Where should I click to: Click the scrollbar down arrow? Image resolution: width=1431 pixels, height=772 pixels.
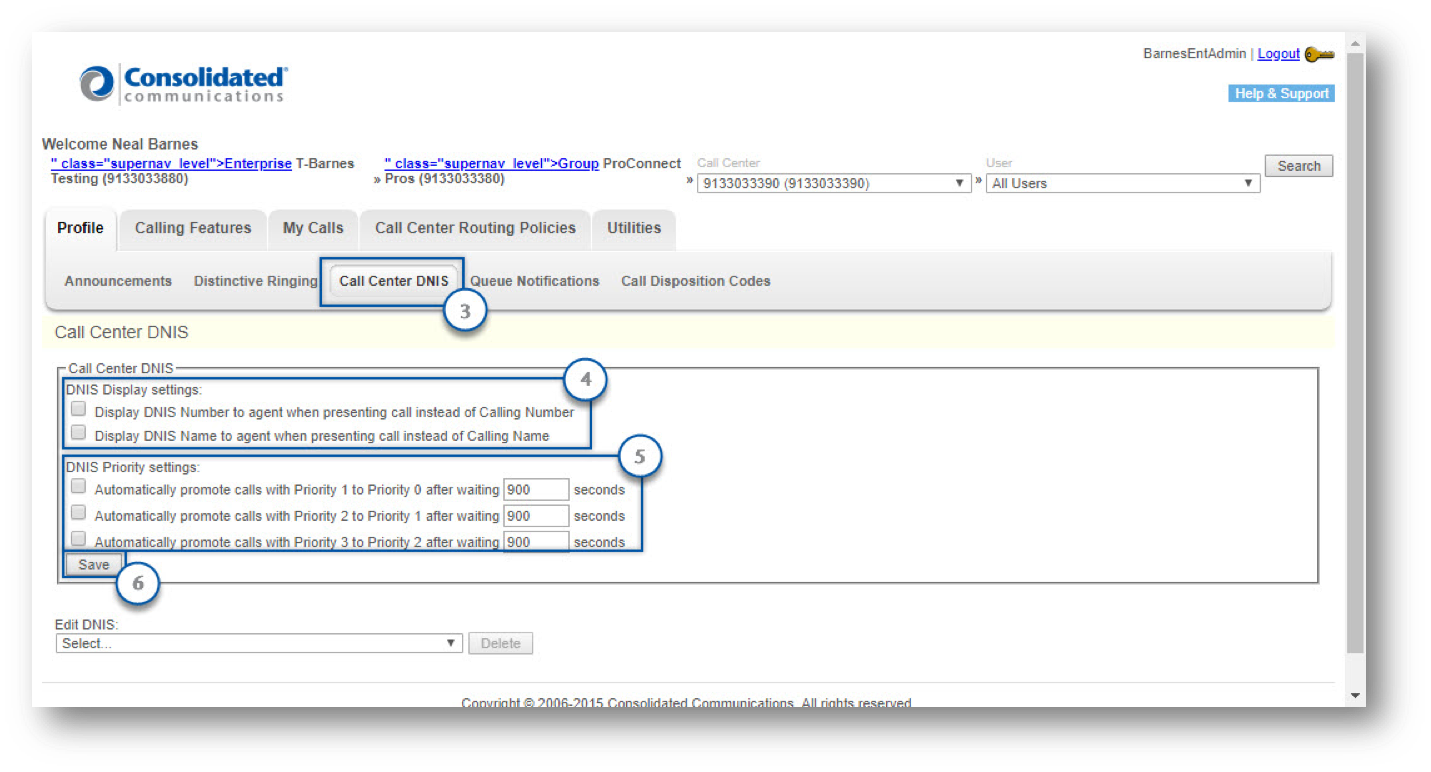1356,696
